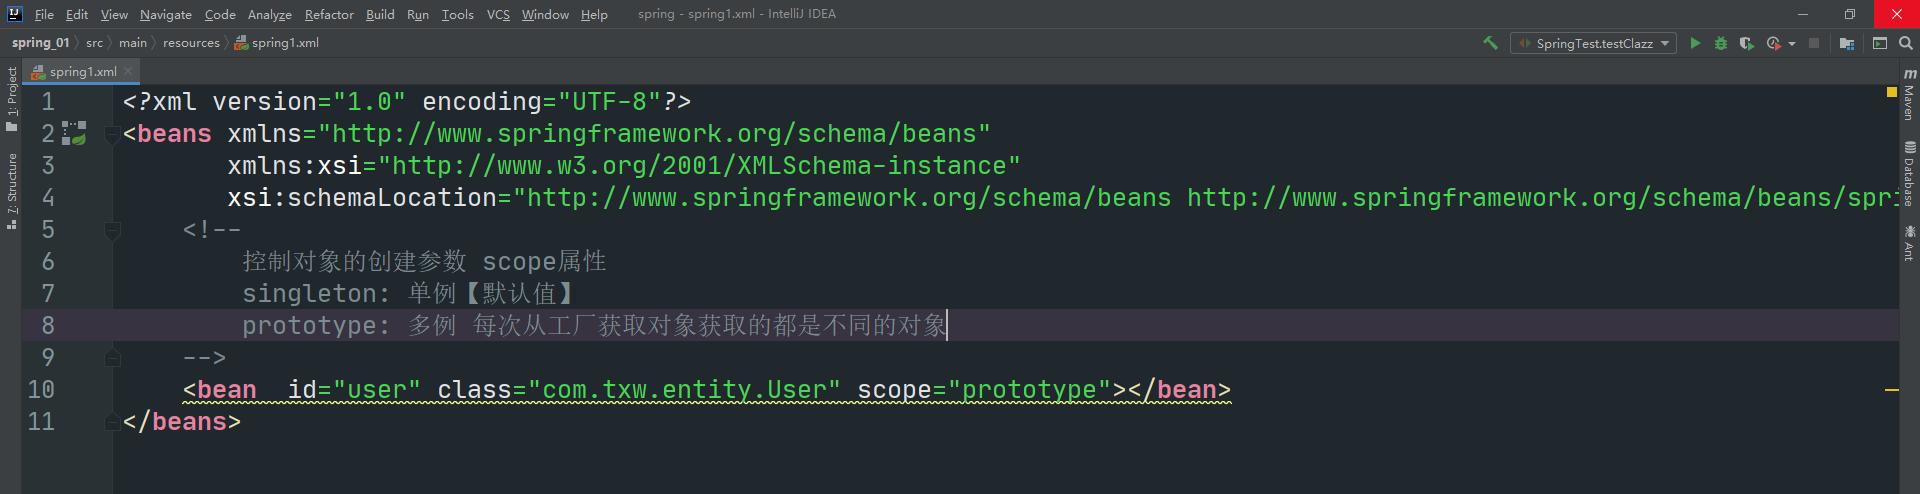Click the src breadcrumb
The height and width of the screenshot is (494, 1920).
[x=94, y=43]
